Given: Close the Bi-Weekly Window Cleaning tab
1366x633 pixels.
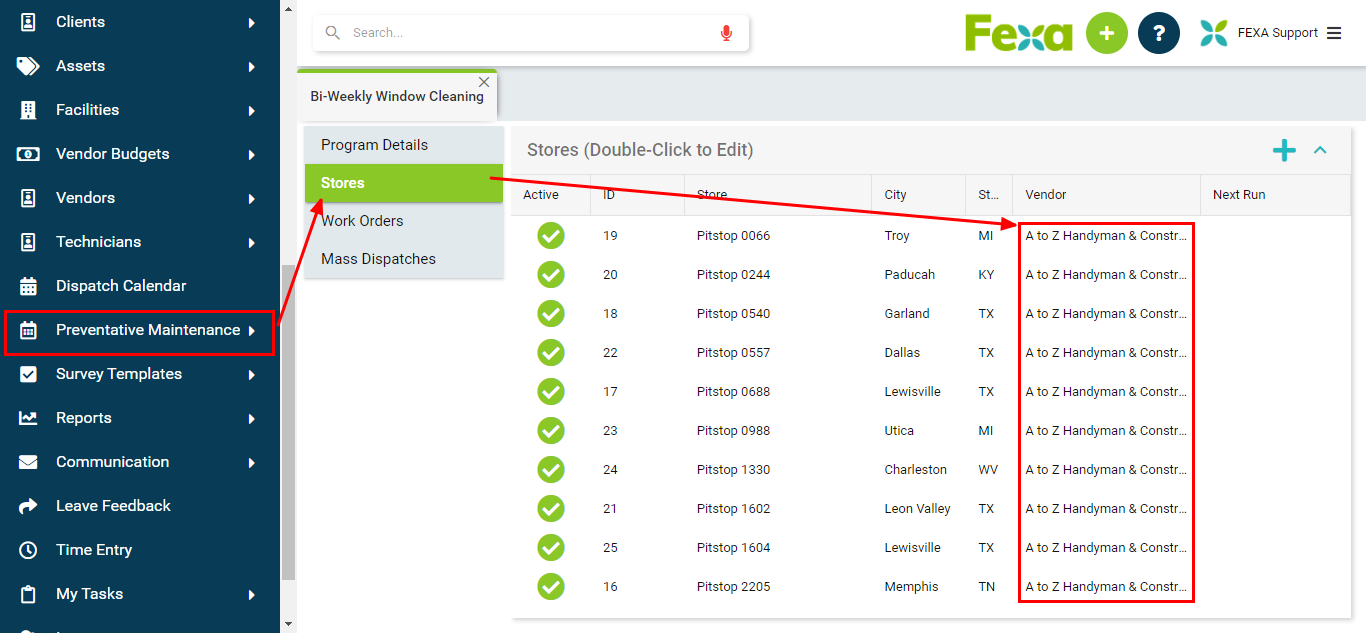Looking at the screenshot, I should click(484, 82).
